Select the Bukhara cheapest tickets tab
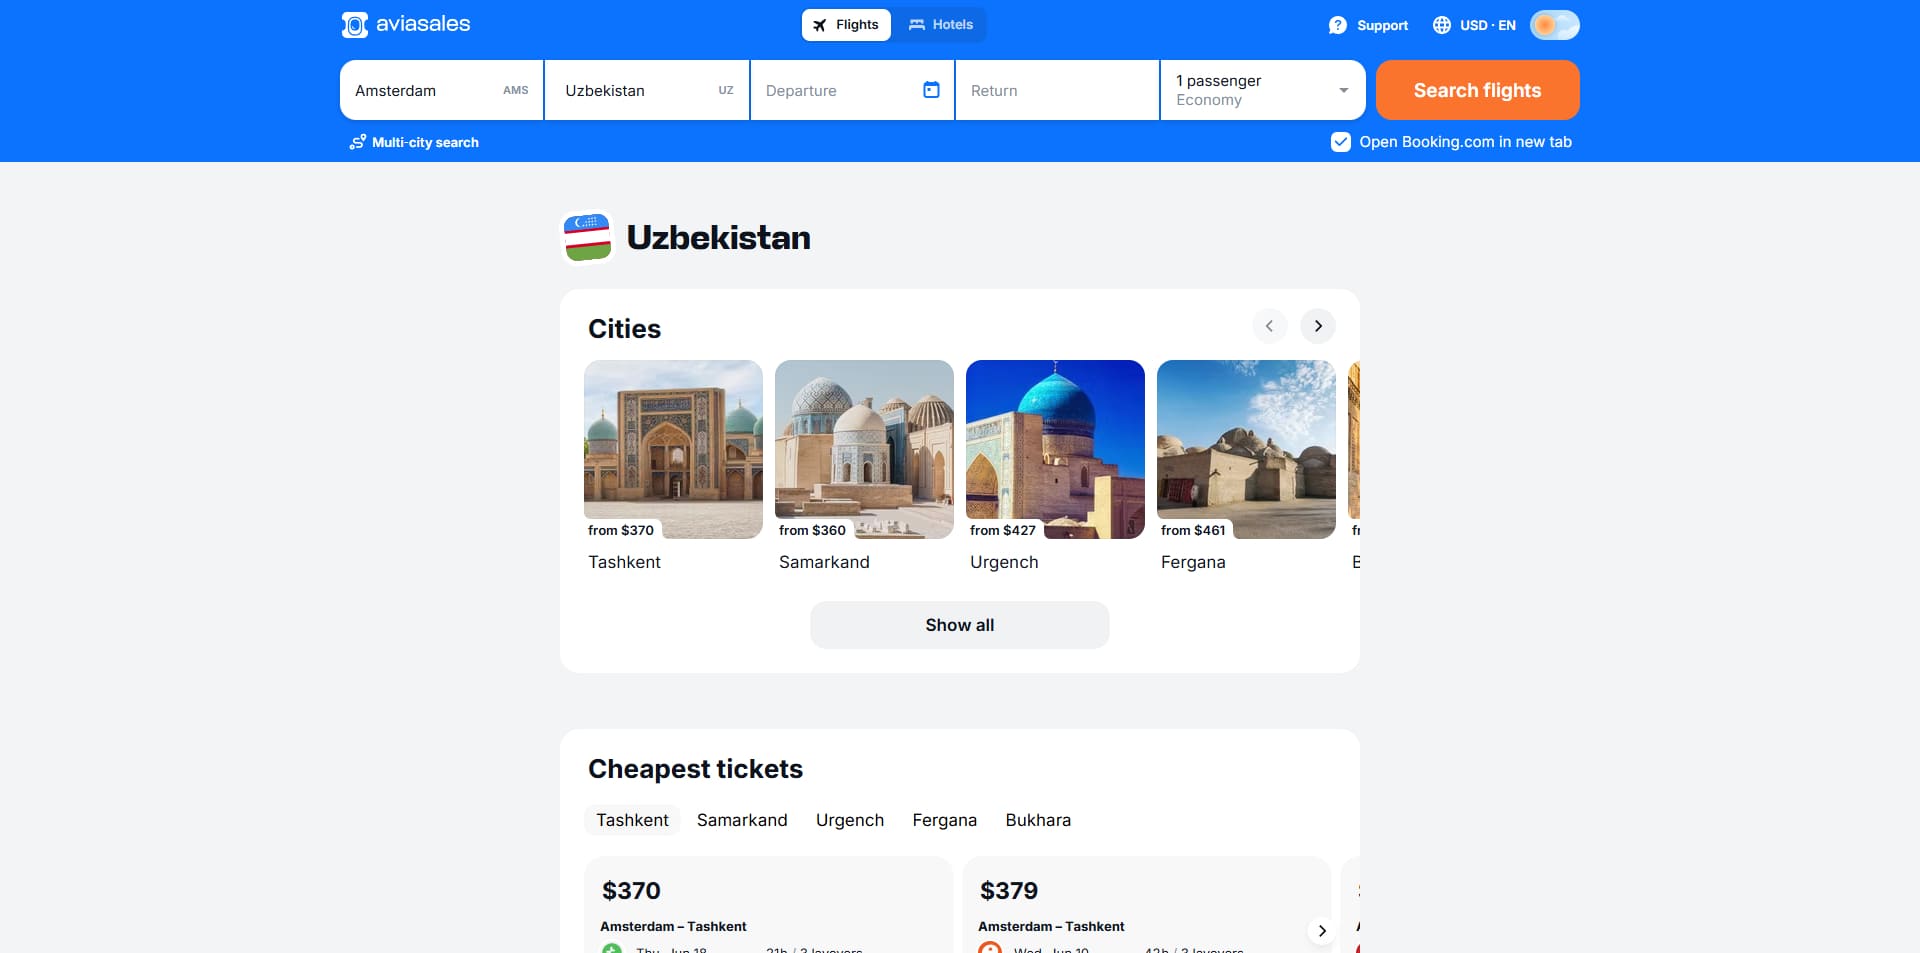The width and height of the screenshot is (1920, 953). coord(1038,820)
